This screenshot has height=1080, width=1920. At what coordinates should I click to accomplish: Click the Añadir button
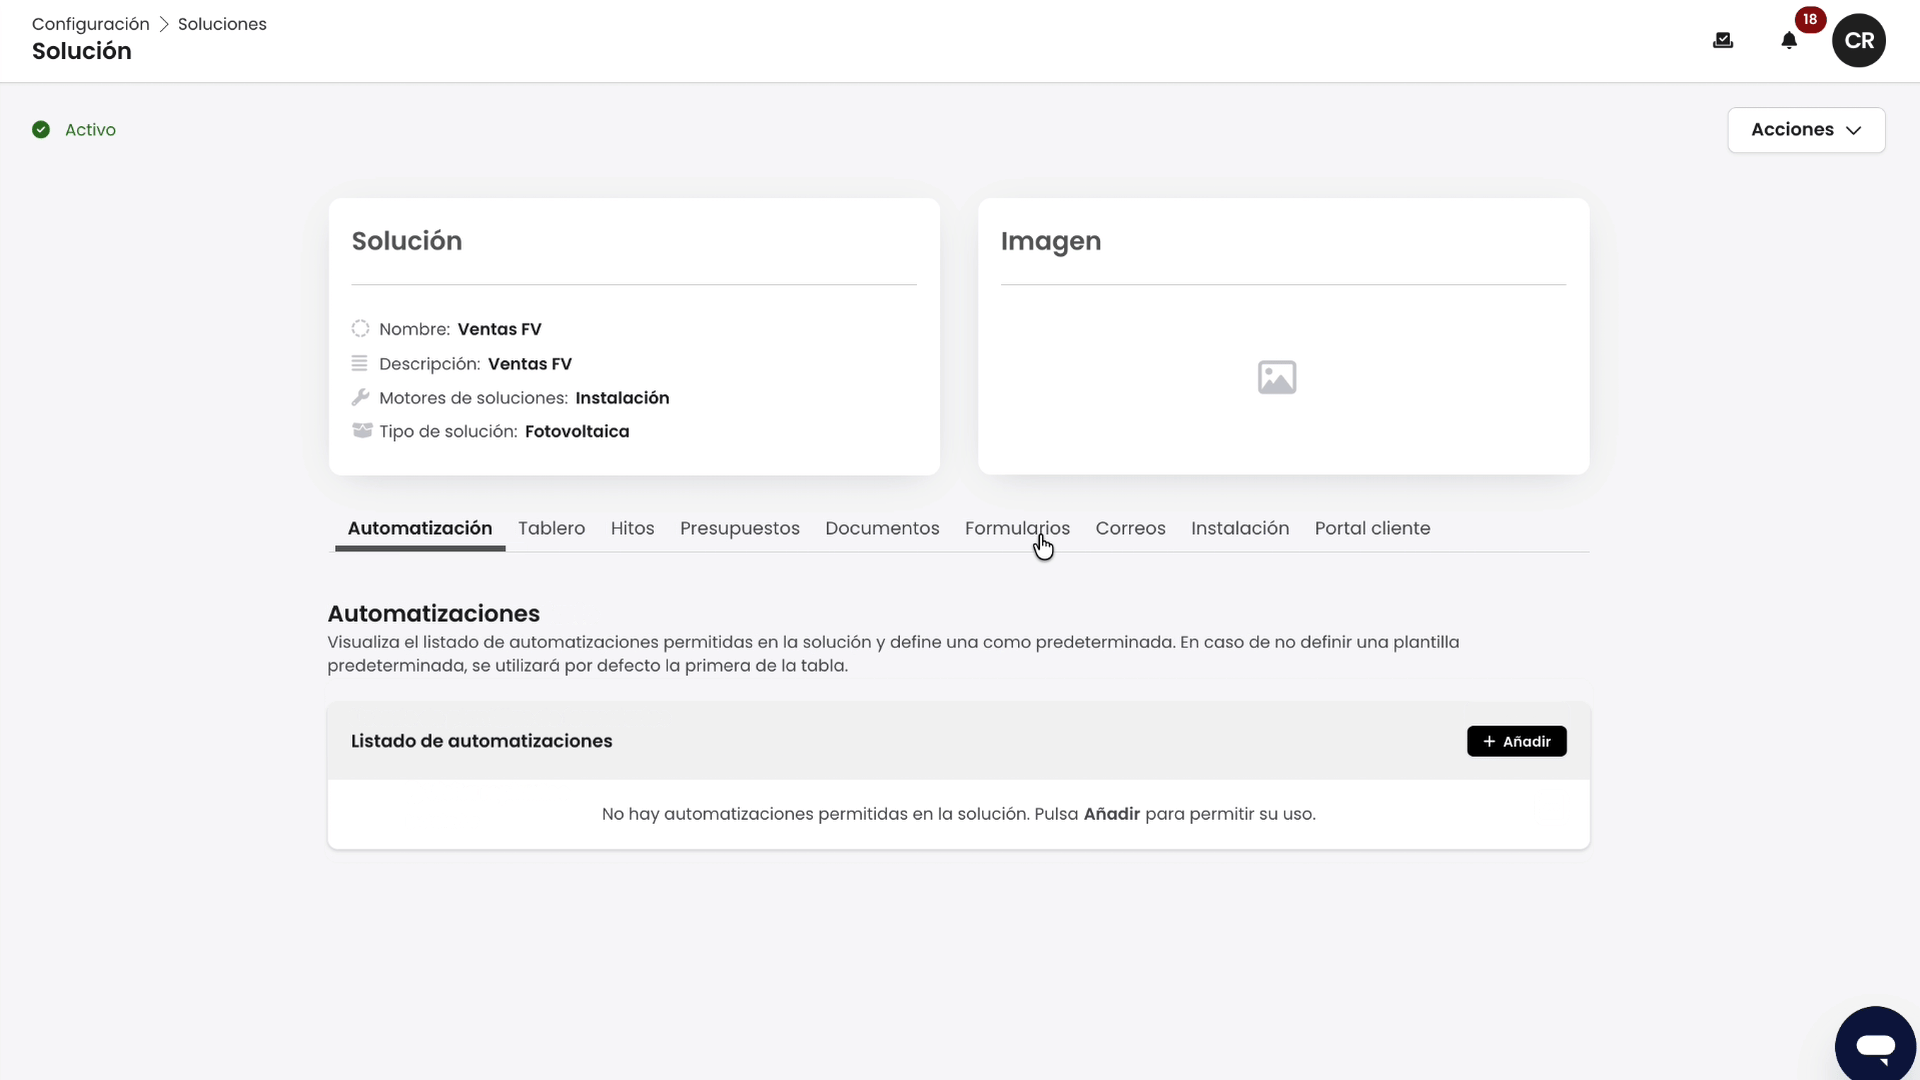1516,741
